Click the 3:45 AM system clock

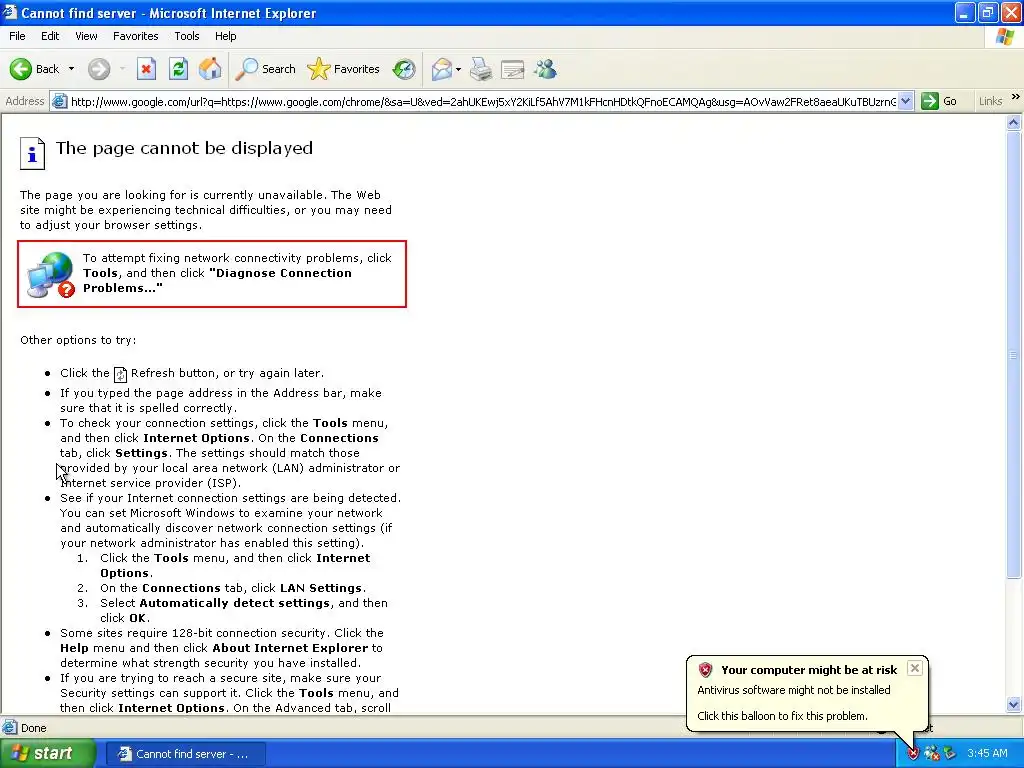point(987,754)
